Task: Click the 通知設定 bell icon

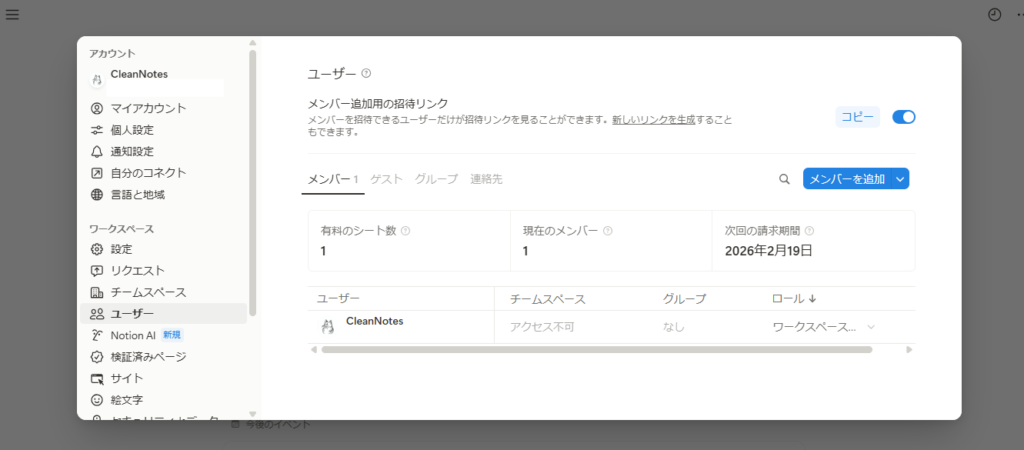Action: coord(97,152)
